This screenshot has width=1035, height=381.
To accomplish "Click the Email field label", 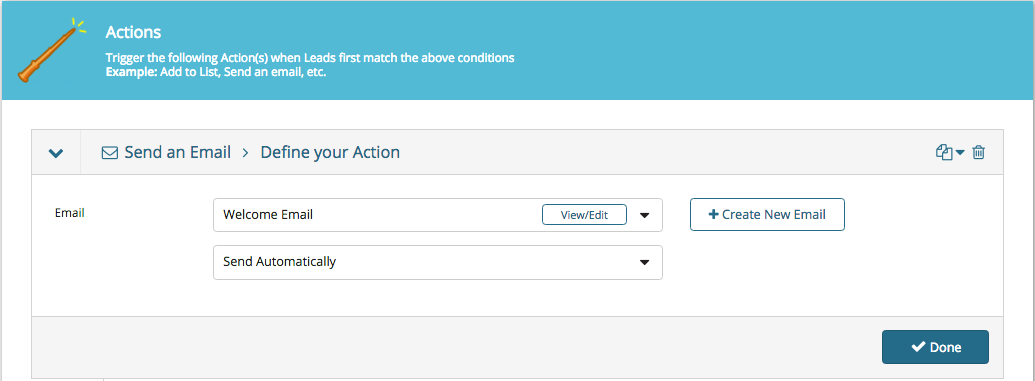I will (69, 213).
